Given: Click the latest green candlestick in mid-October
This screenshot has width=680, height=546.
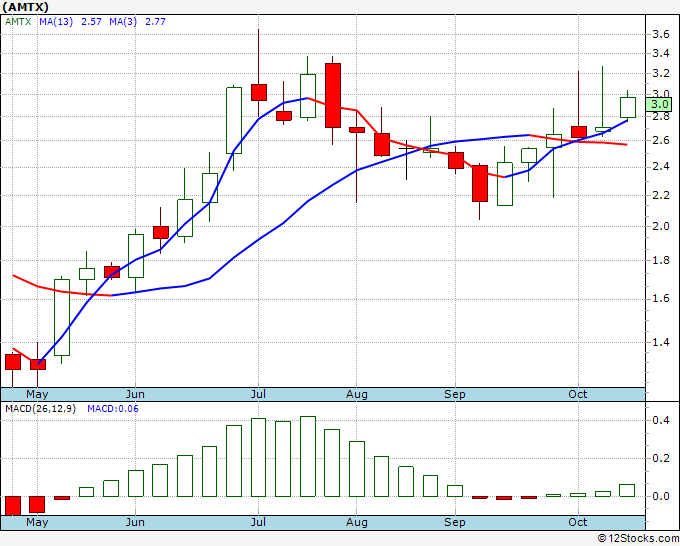Looking at the screenshot, I should pos(628,107).
